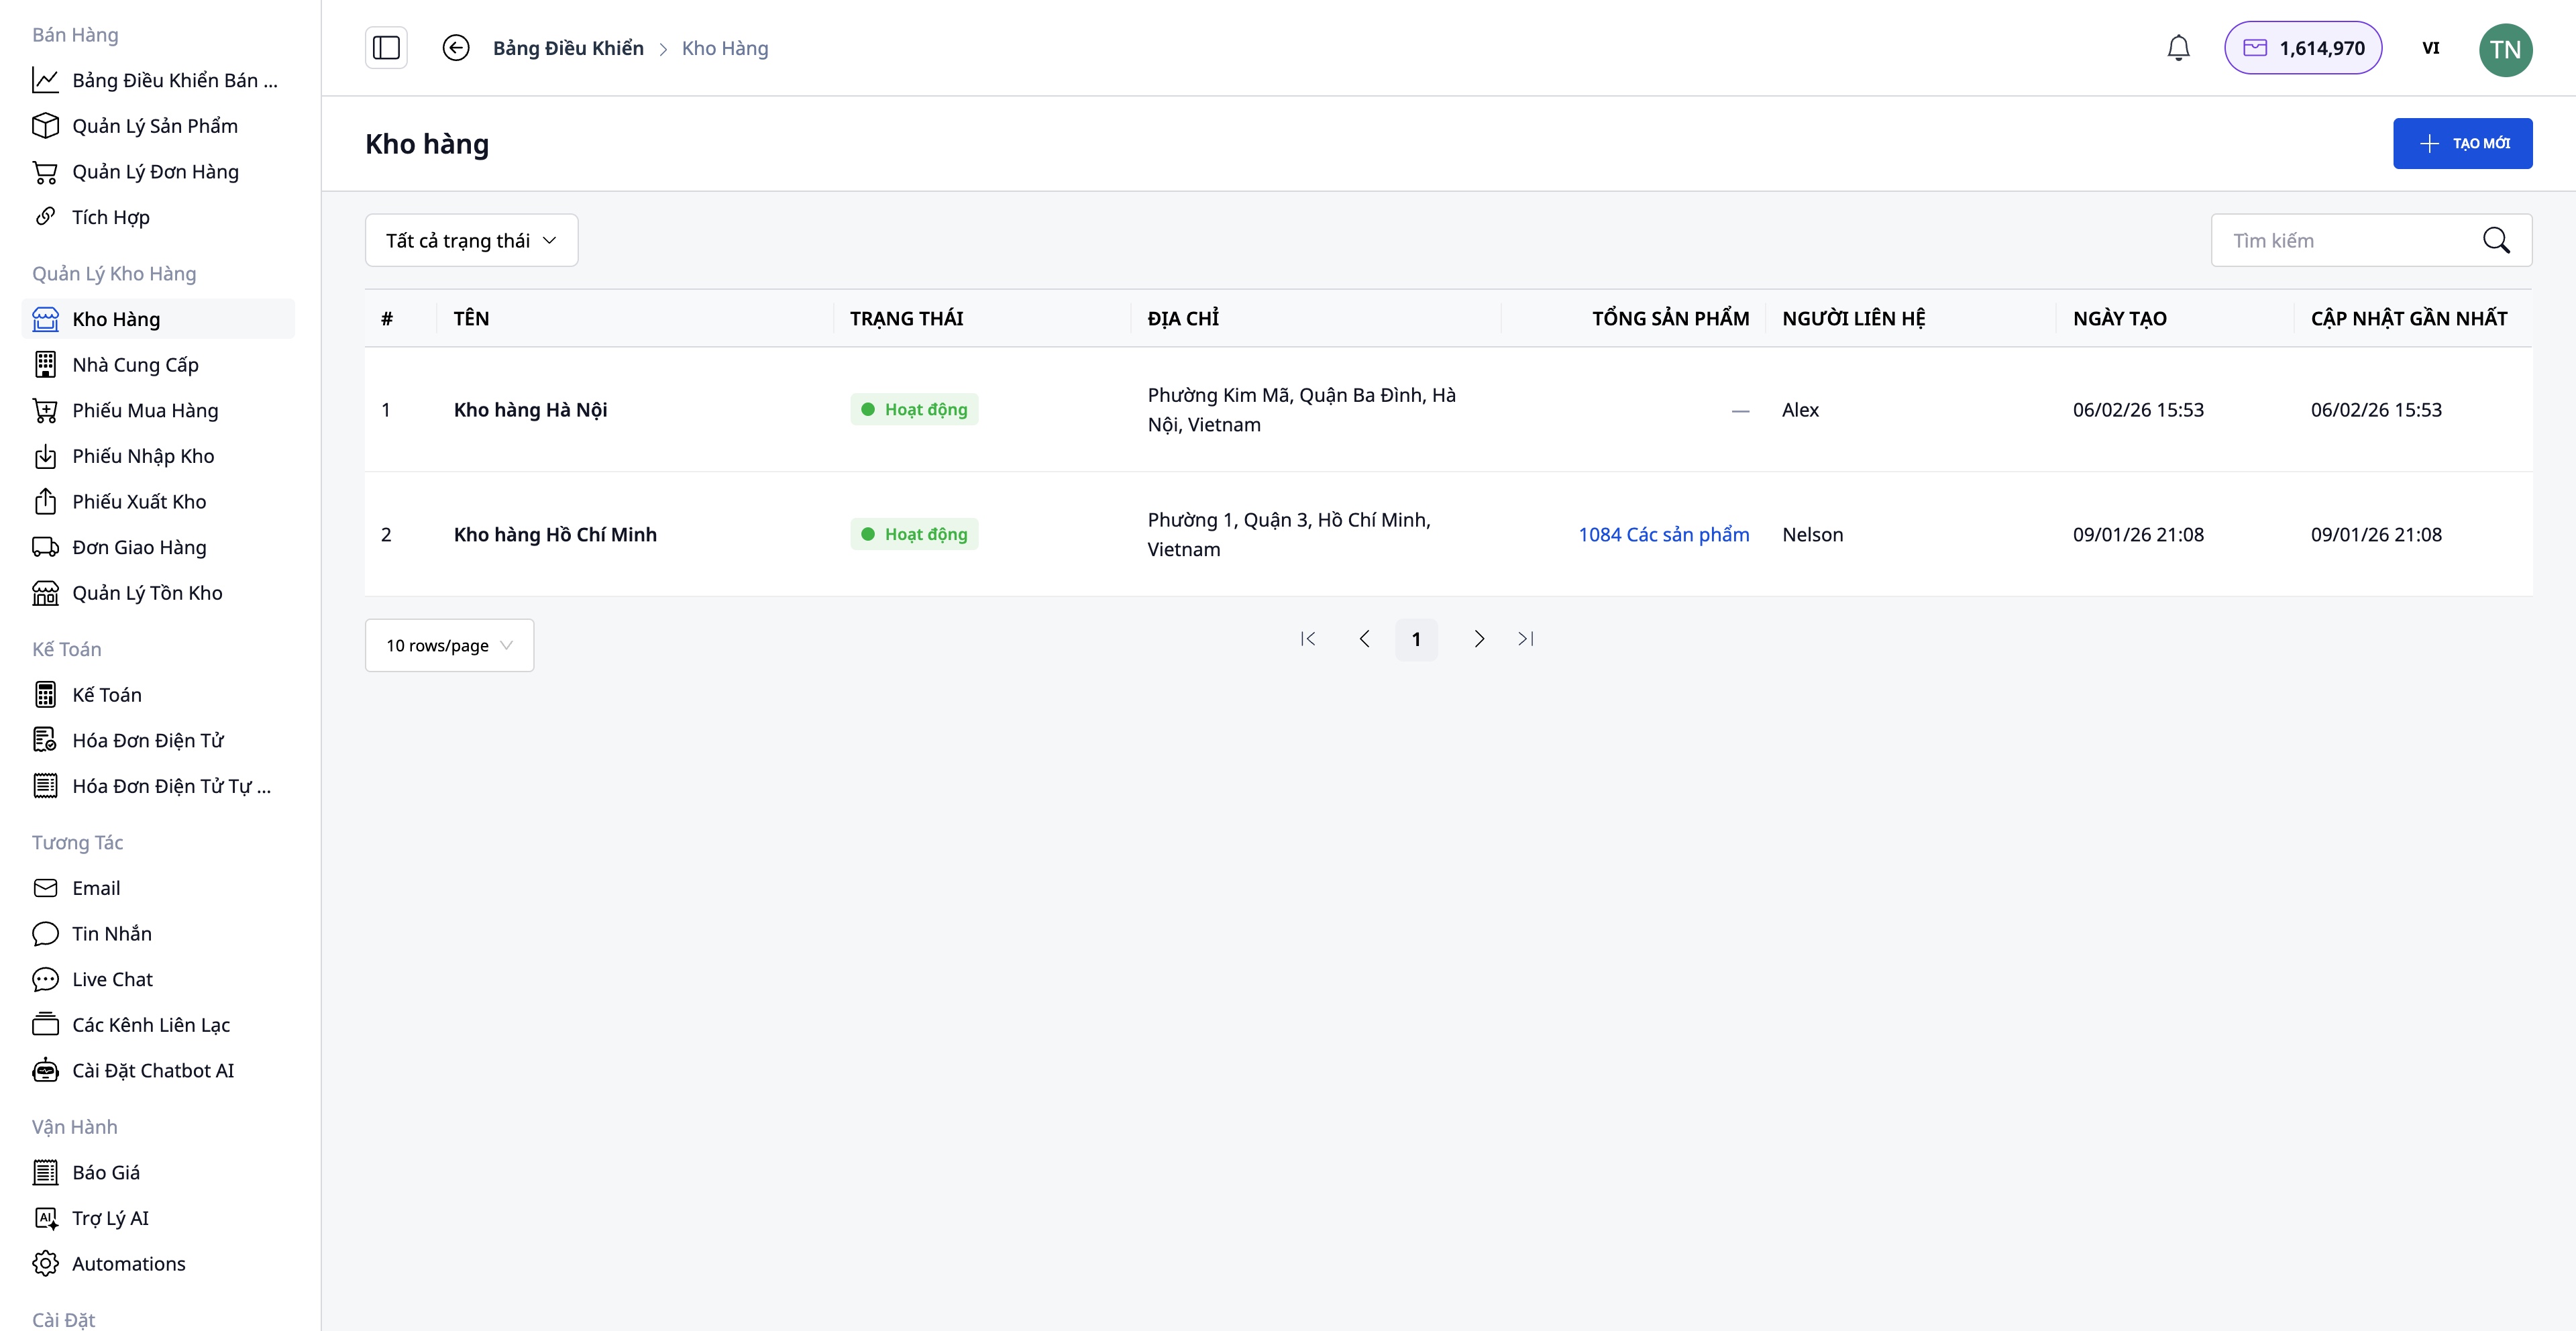
Task: Click the TẠO MỚI button
Action: click(x=2463, y=143)
